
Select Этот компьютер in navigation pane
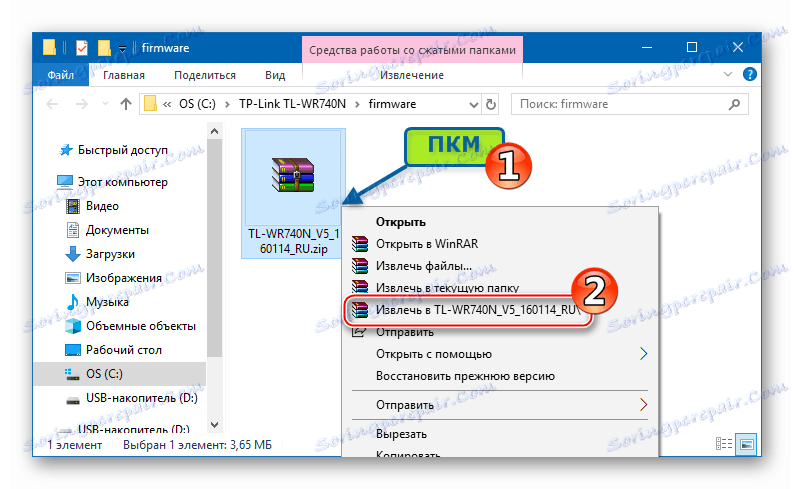tap(122, 182)
